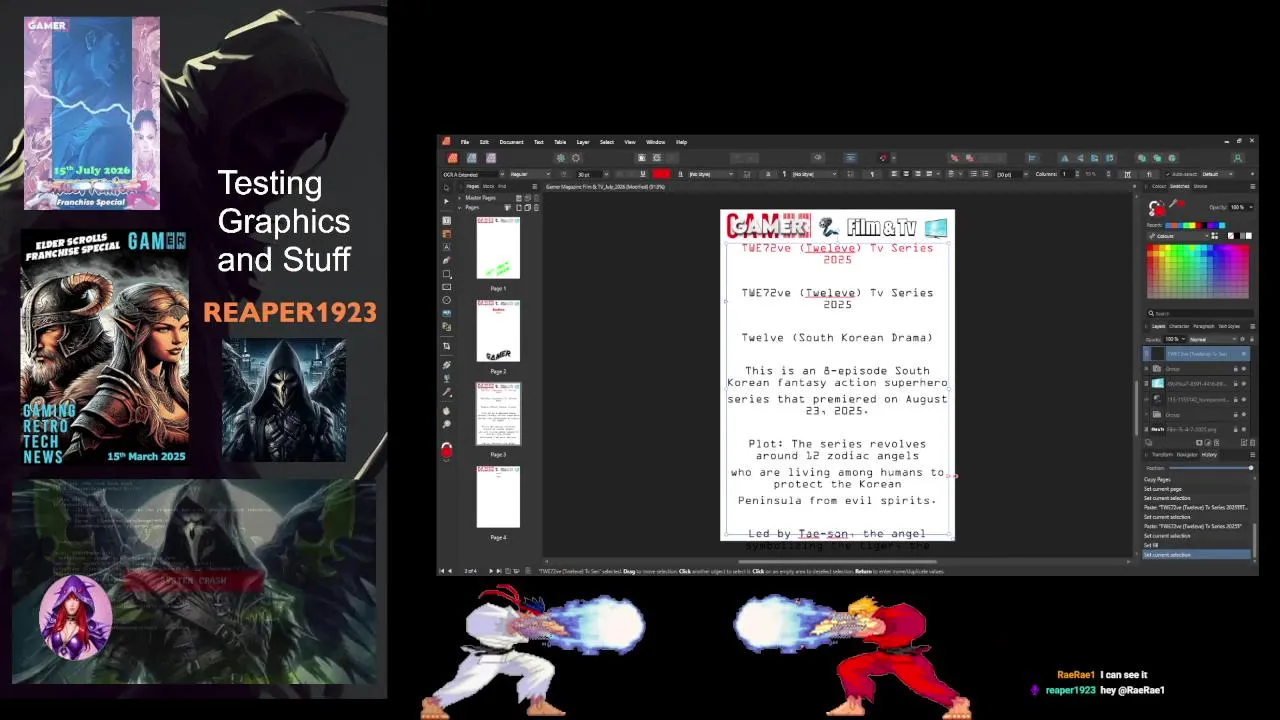Screen dimensions: 1280x720
Task: Delete page icon in Pages panel
Action: pyautogui.click(x=537, y=207)
